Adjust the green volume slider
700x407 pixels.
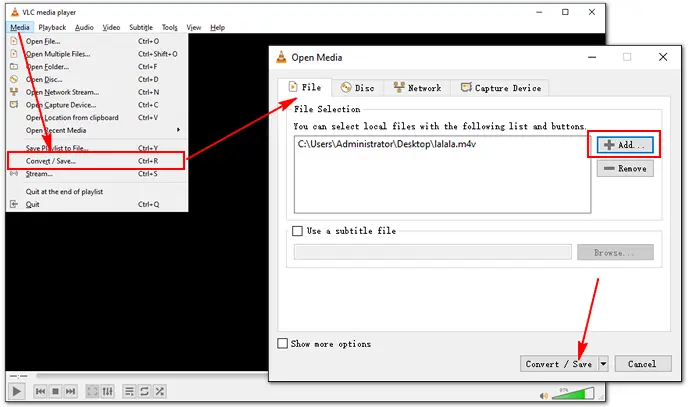click(x=573, y=393)
